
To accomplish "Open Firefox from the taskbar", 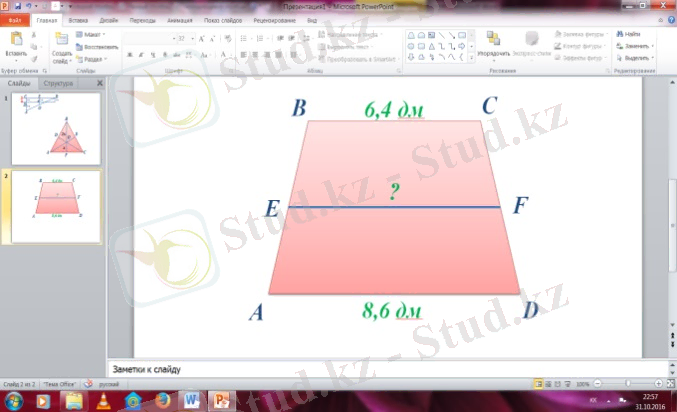I will (162, 401).
